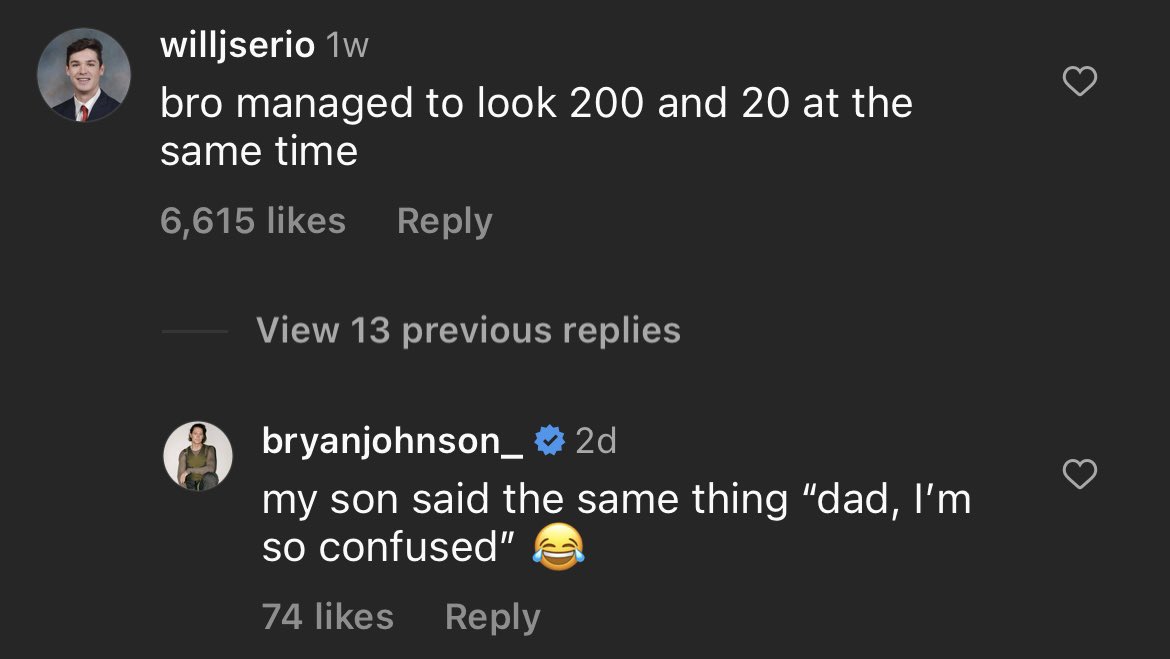Click the line beside the previous replies label
This screenshot has width=1170, height=659.
(194, 331)
